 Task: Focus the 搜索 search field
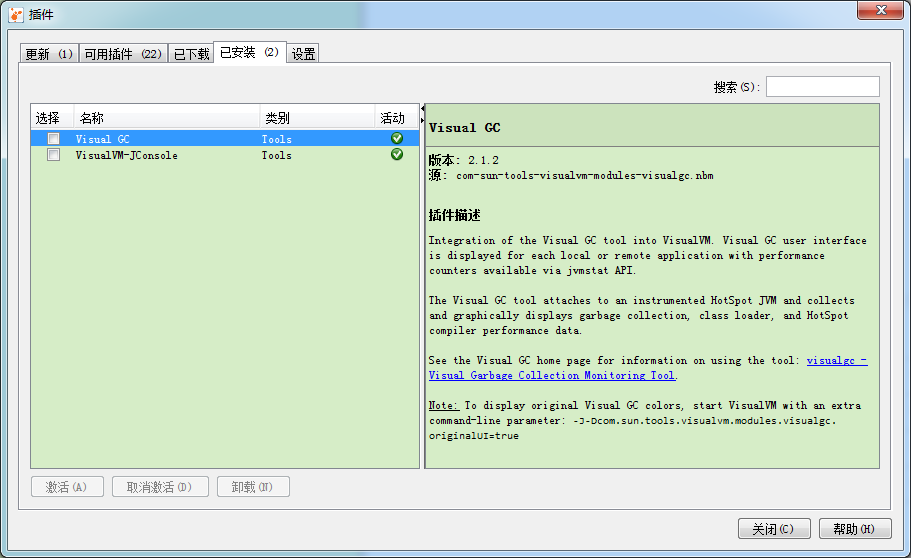pyautogui.click(x=822, y=87)
